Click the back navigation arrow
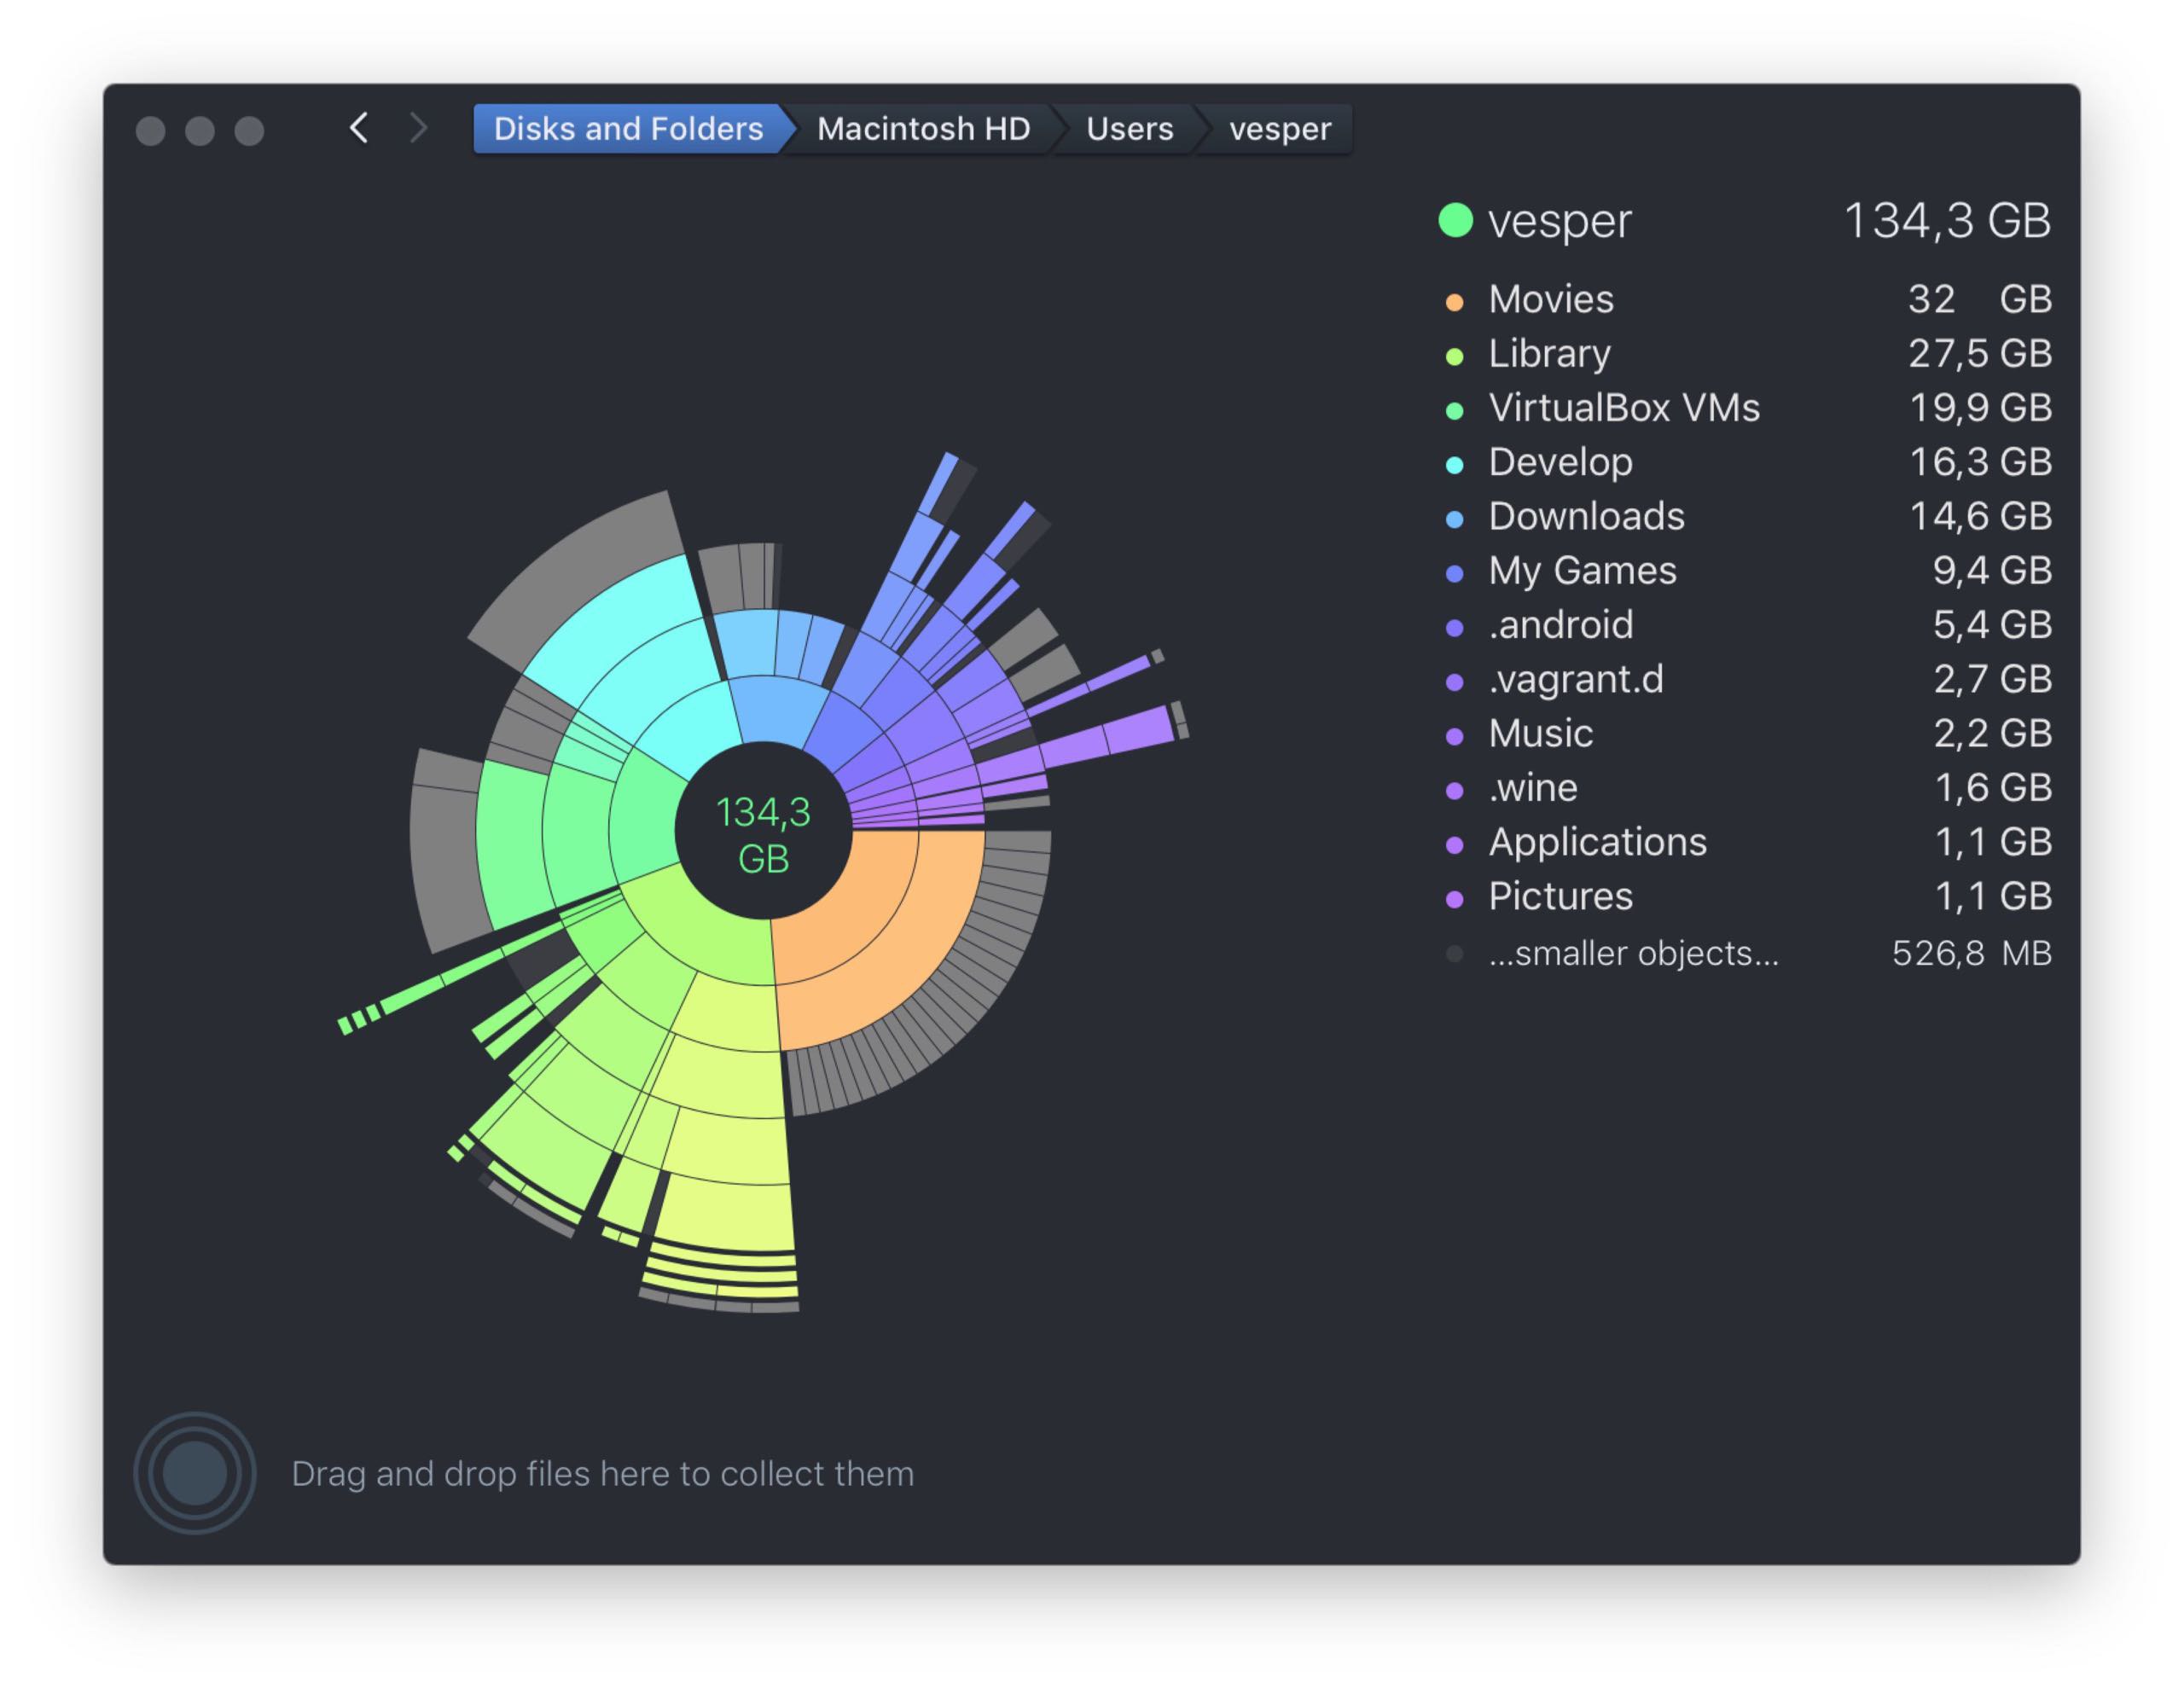Viewport: 2184px width, 1688px height. click(x=359, y=128)
